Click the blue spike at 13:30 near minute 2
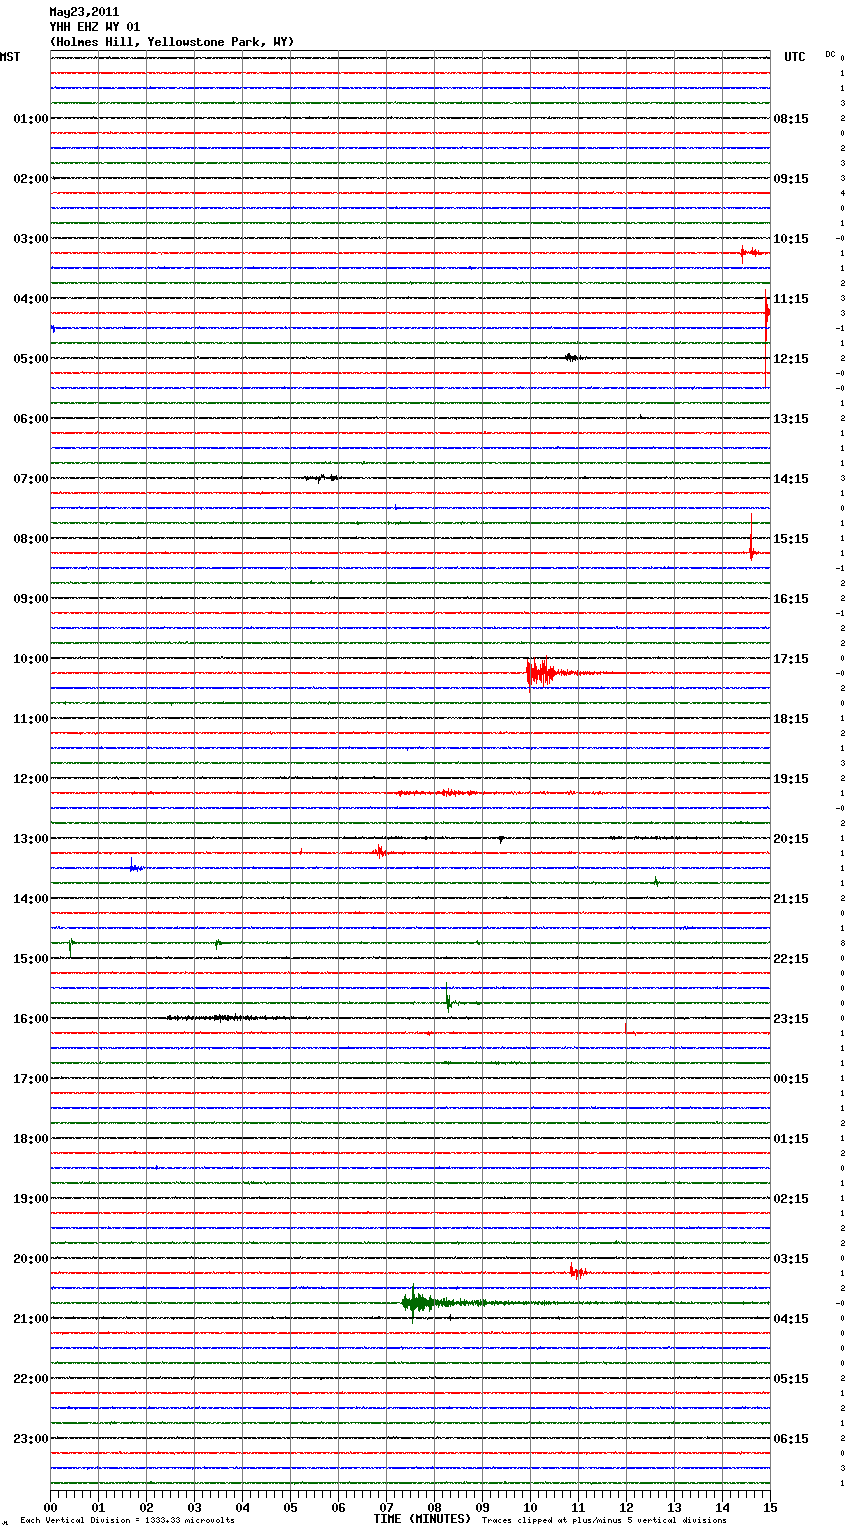This screenshot has height=1534, width=850. [x=134, y=866]
